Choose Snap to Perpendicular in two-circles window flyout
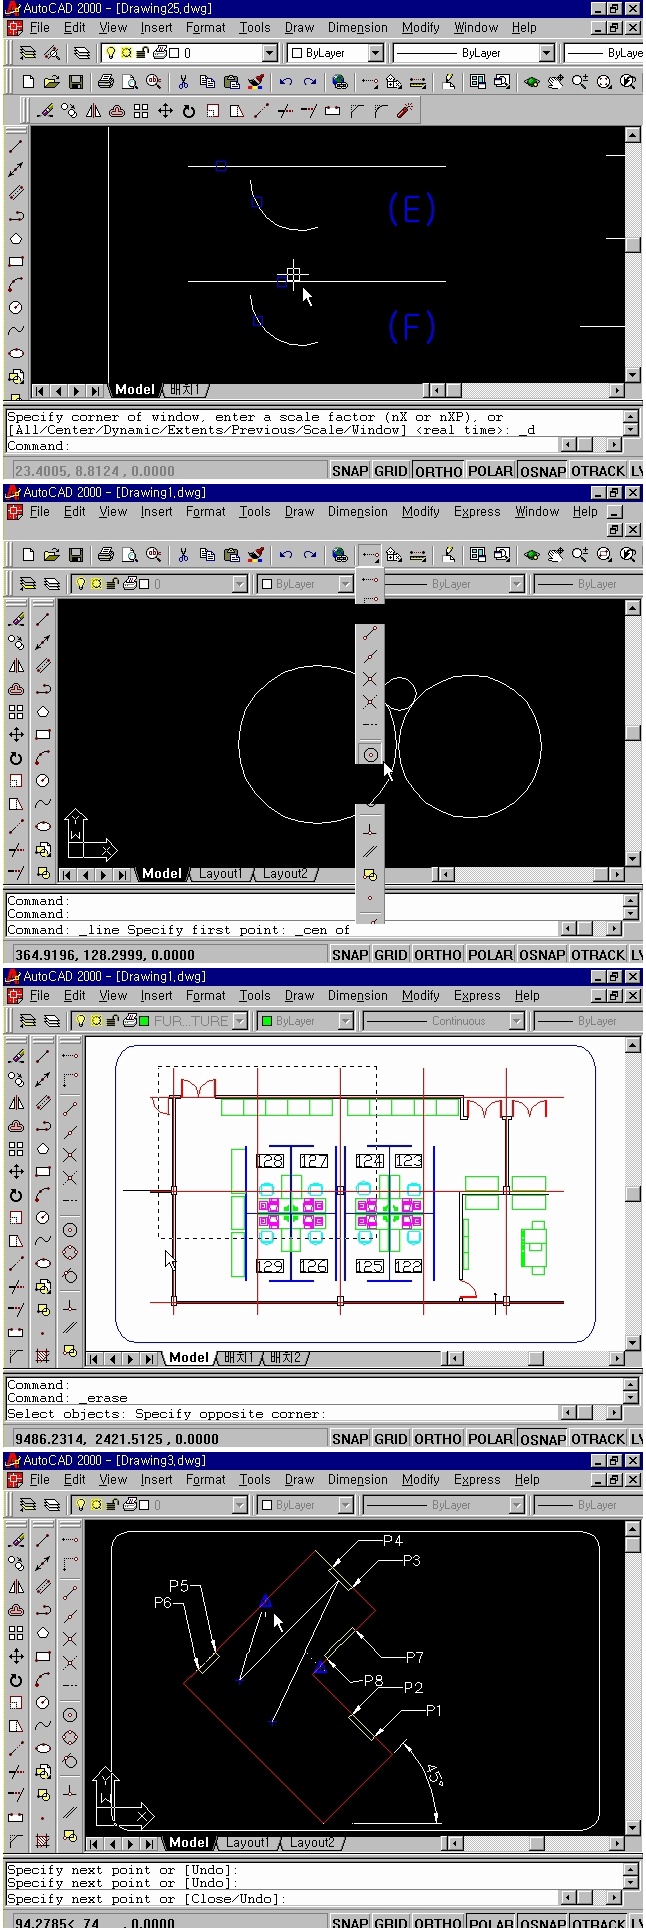The image size is (646, 1928). coord(370,829)
